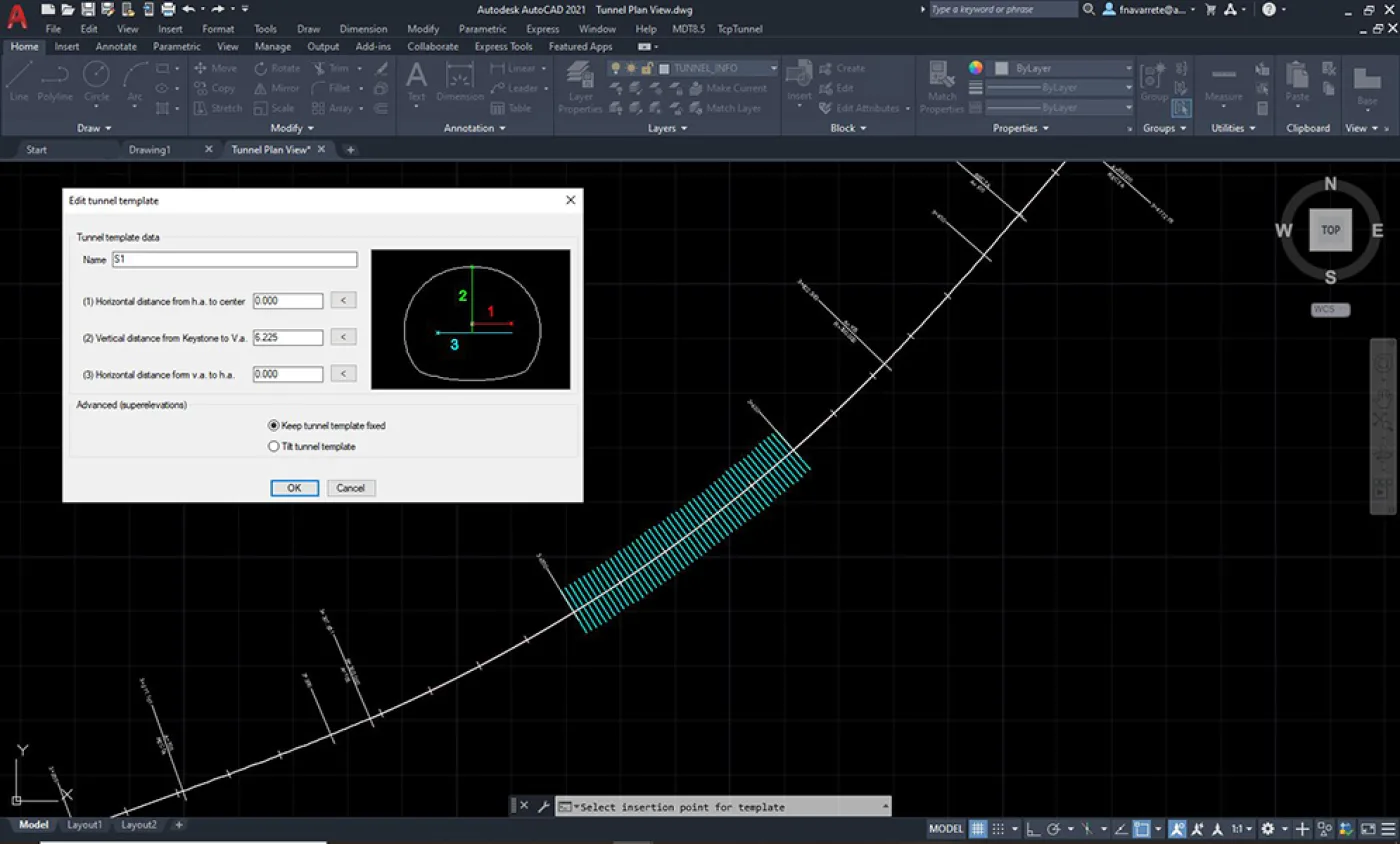Select Tilt tunnel template option
Image resolution: width=1400 pixels, height=844 pixels.
pyautogui.click(x=312, y=446)
